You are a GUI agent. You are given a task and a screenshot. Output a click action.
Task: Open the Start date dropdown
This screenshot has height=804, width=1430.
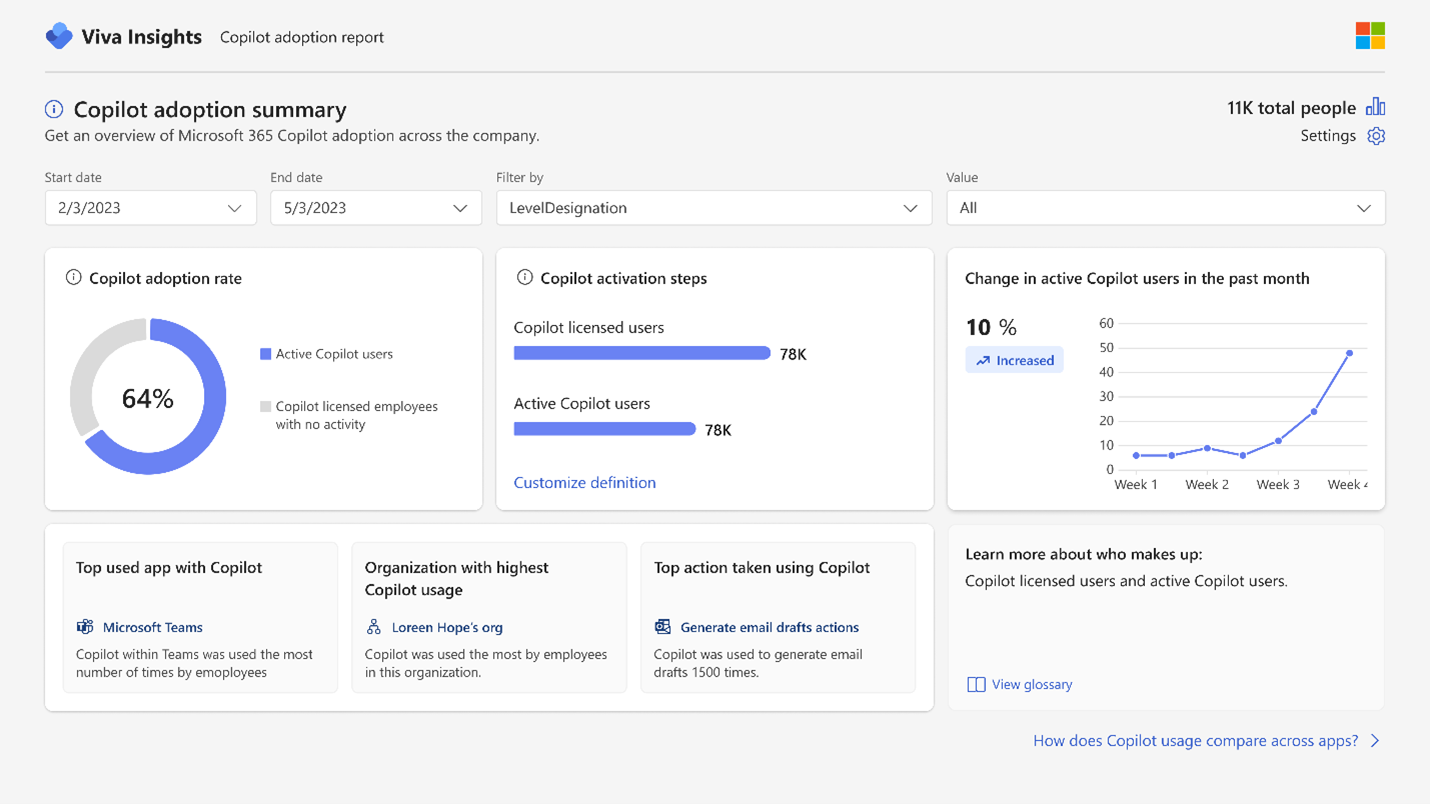[x=150, y=208]
